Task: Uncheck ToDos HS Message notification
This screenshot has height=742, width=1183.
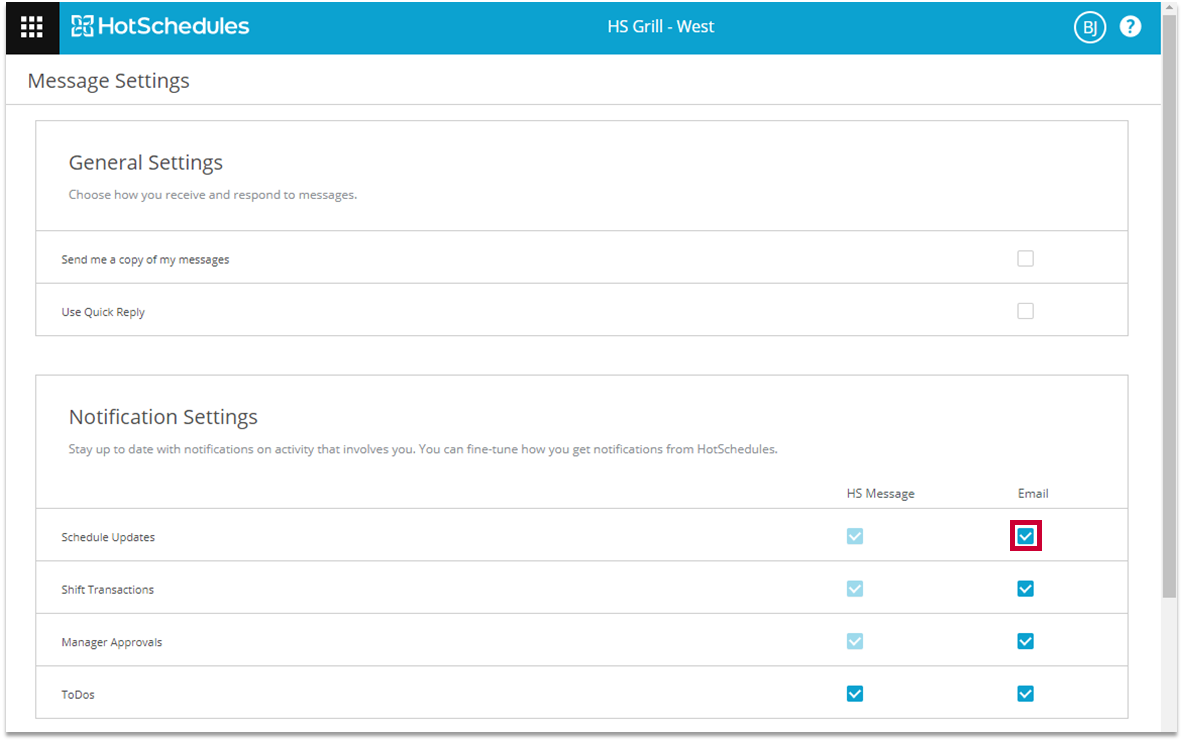Action: pyautogui.click(x=854, y=694)
